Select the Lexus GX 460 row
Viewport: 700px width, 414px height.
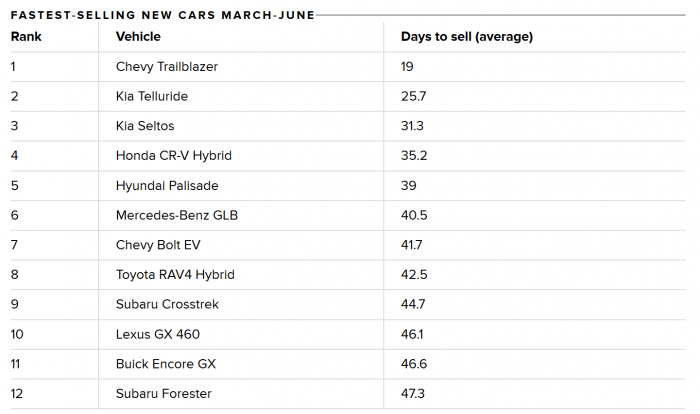pos(157,334)
